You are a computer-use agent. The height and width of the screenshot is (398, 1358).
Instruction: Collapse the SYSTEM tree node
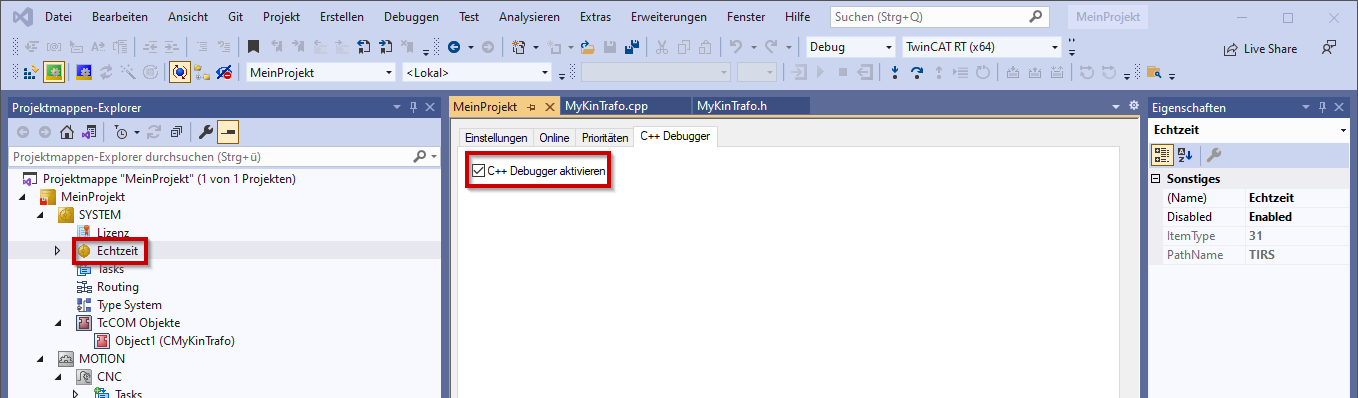coord(39,214)
